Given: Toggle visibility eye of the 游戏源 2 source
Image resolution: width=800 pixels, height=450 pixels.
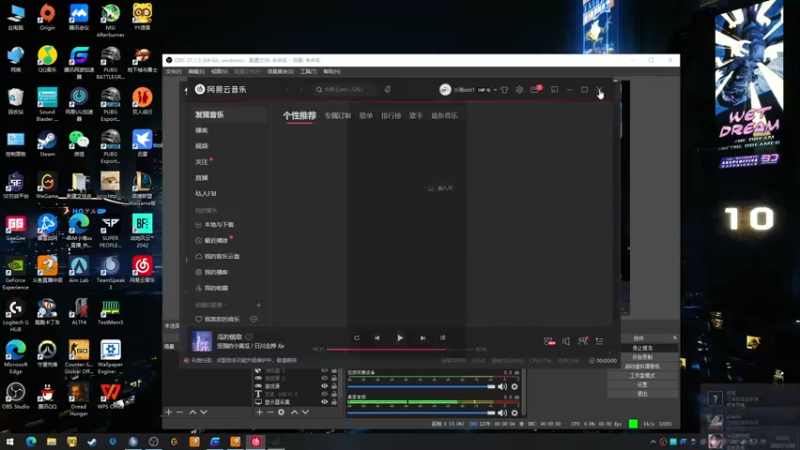Looking at the screenshot, I should pyautogui.click(x=324, y=378).
